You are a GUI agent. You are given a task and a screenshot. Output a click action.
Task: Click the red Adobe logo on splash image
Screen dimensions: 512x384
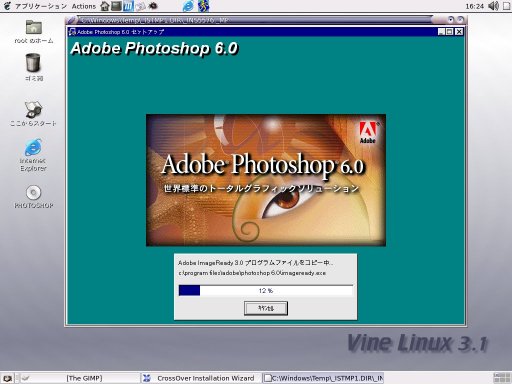[368, 132]
